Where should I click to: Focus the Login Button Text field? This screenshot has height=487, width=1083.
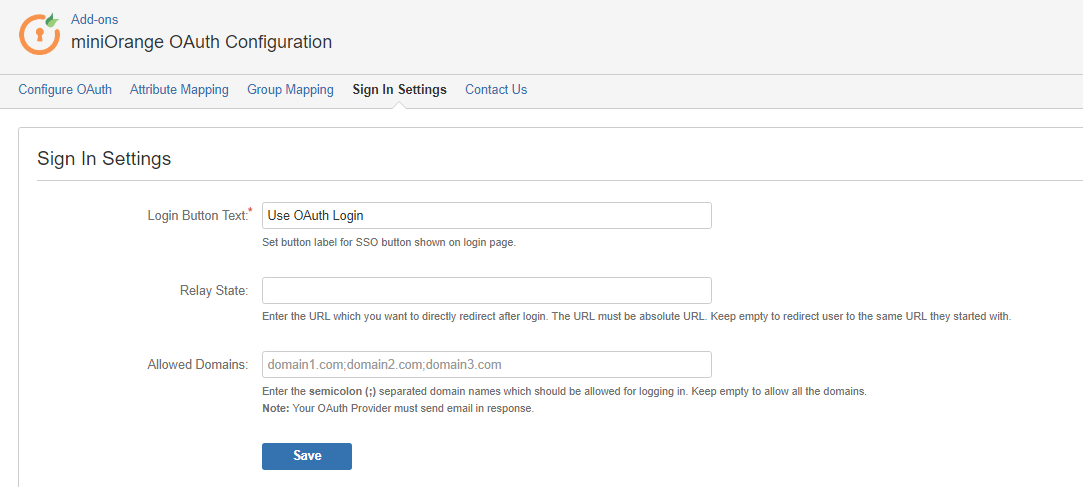click(487, 216)
